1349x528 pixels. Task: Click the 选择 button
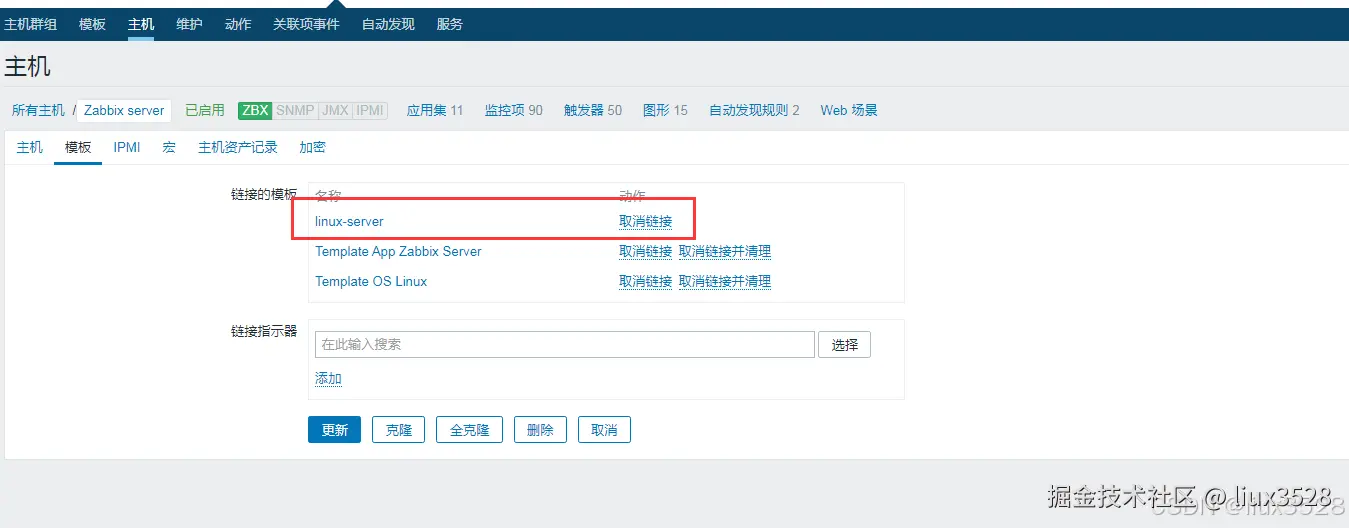tap(845, 344)
